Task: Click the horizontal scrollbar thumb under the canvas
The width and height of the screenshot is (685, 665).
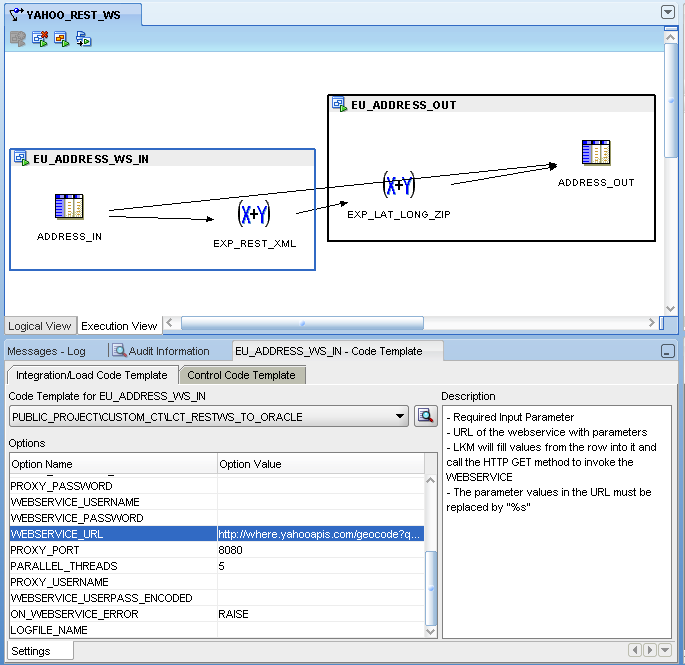Action: coord(302,323)
